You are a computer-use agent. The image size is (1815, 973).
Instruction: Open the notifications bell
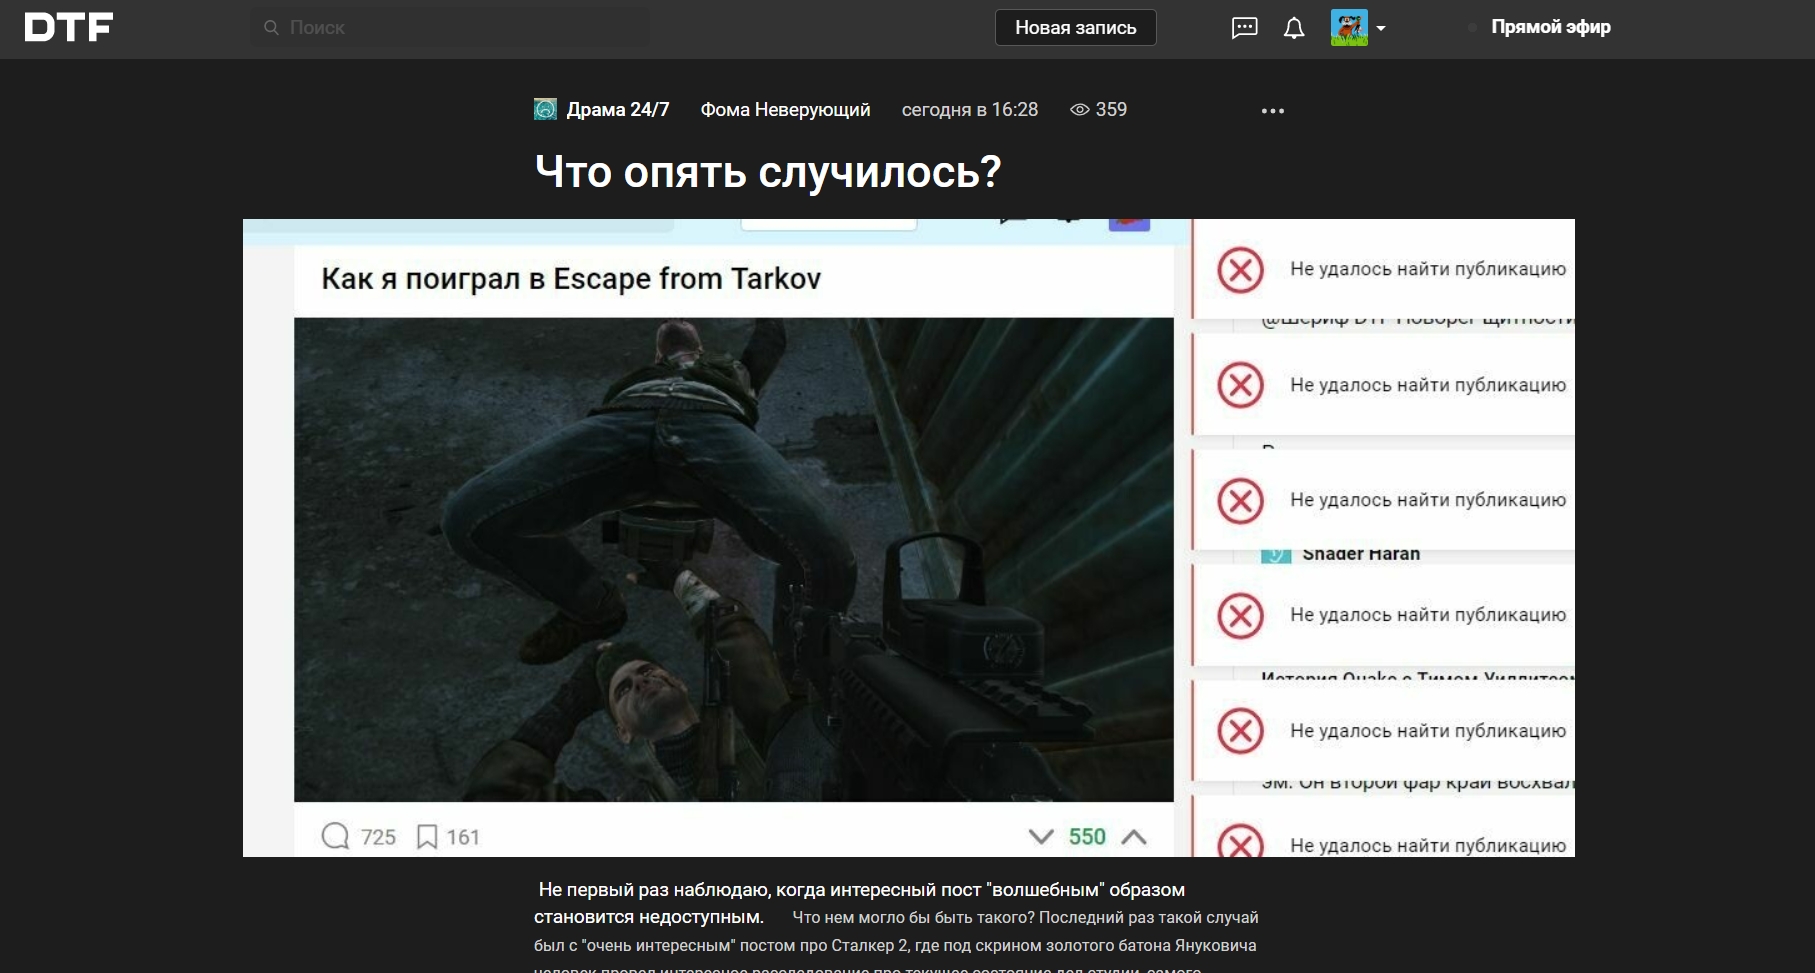point(1294,28)
